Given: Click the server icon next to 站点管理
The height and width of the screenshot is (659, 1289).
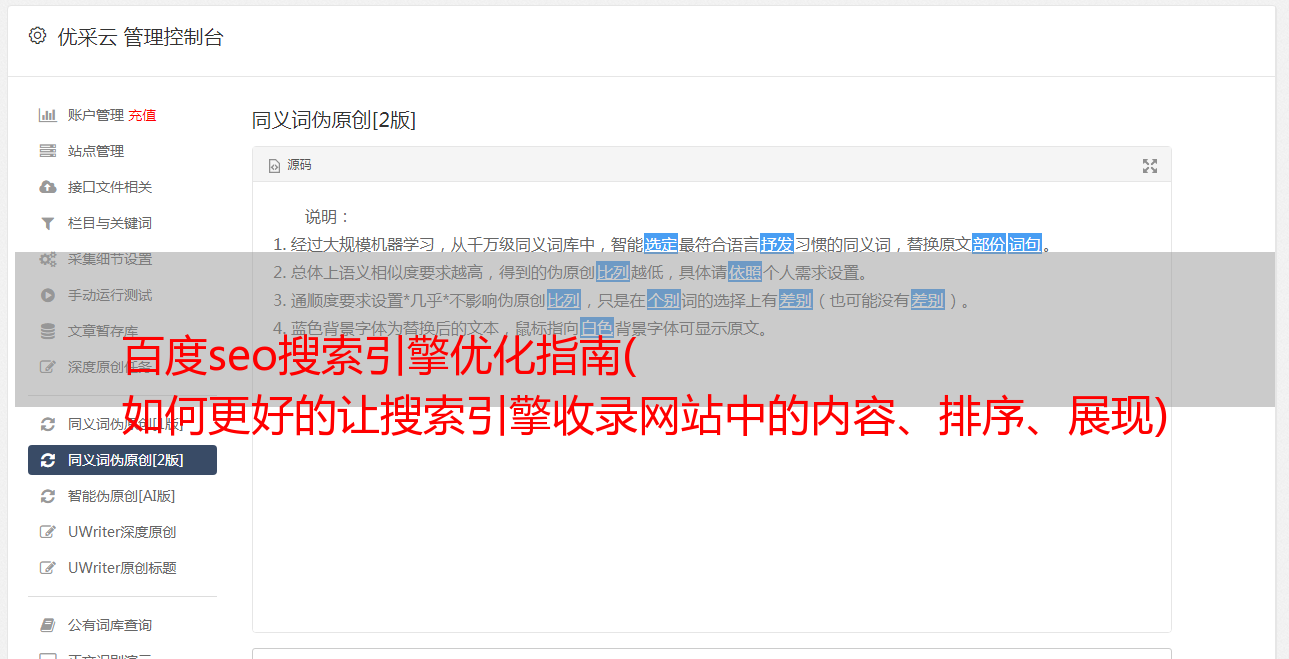Looking at the screenshot, I should 47,151.
